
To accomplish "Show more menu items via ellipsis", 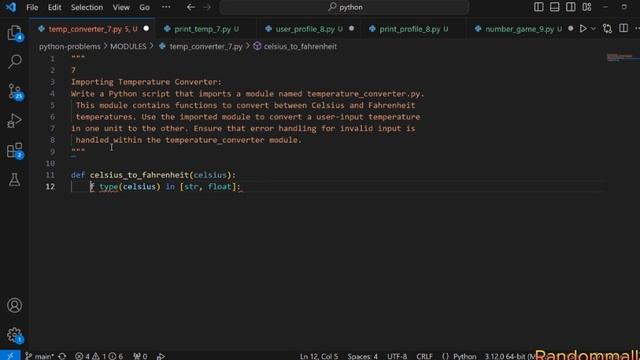I will [x=166, y=7].
